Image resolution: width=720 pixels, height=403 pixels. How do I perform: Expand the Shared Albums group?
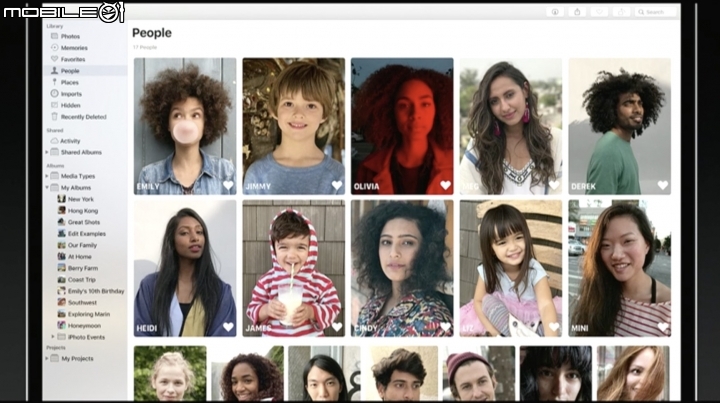47,152
